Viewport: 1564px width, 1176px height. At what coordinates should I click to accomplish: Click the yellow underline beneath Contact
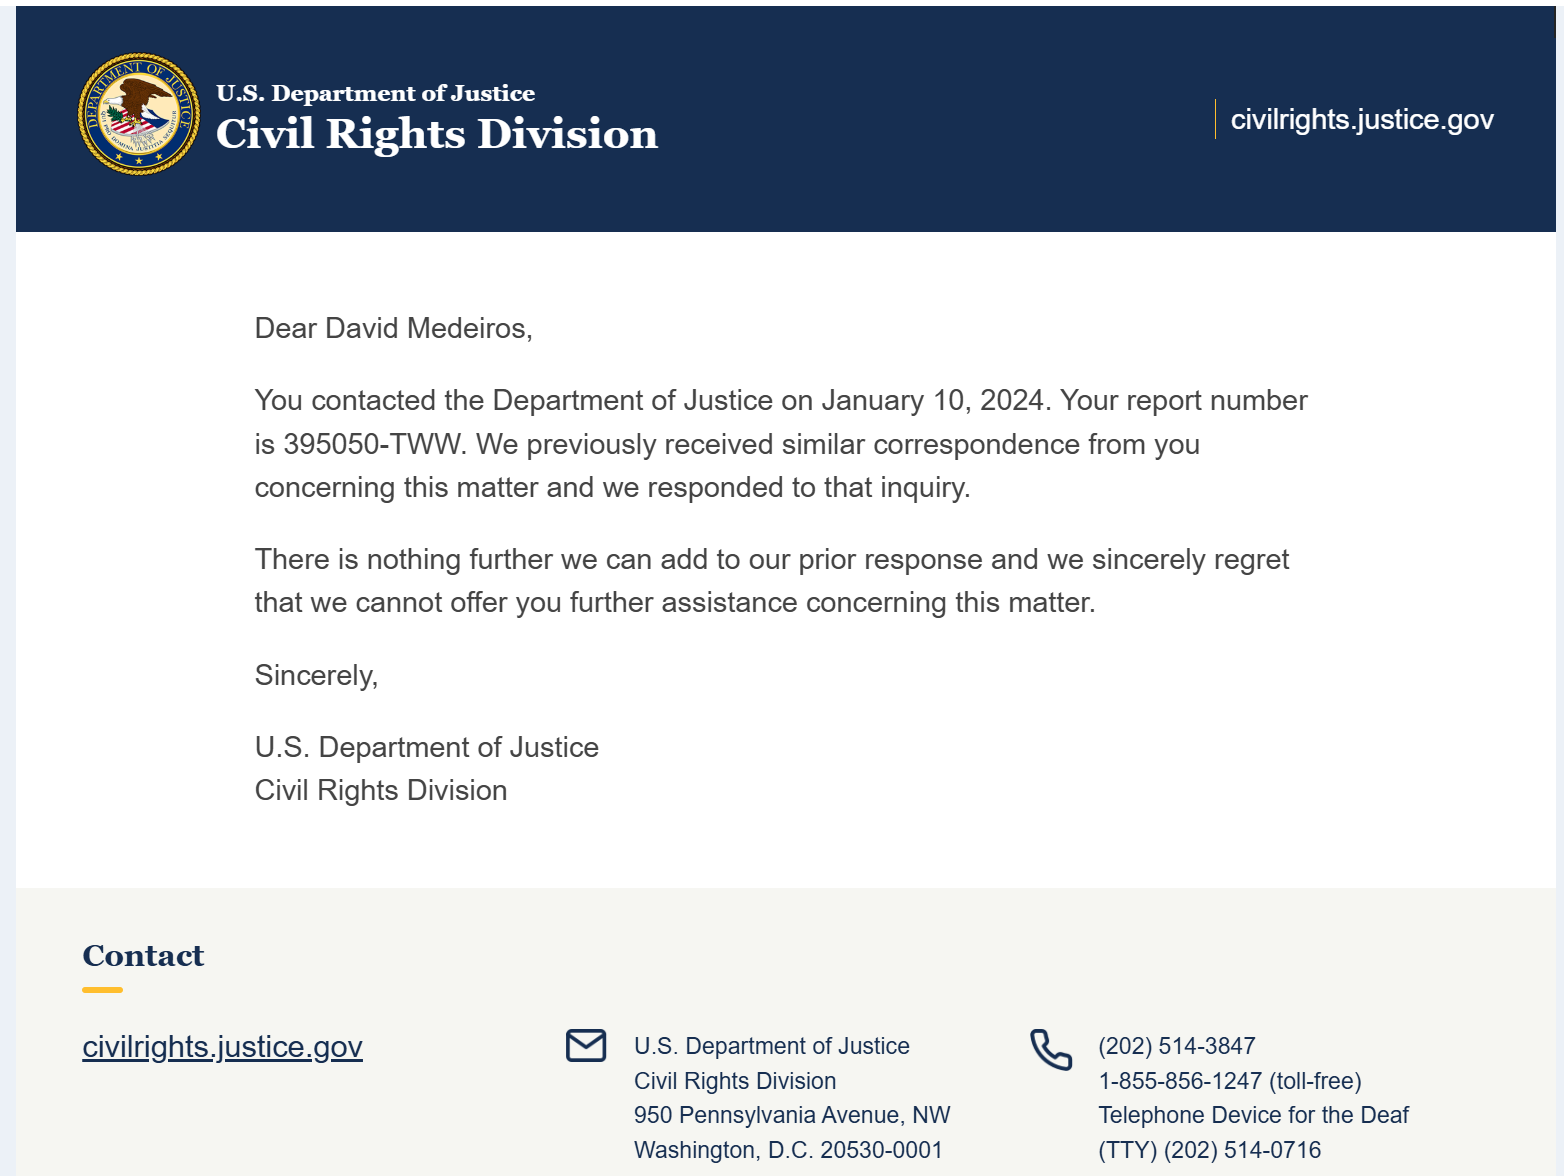(102, 990)
